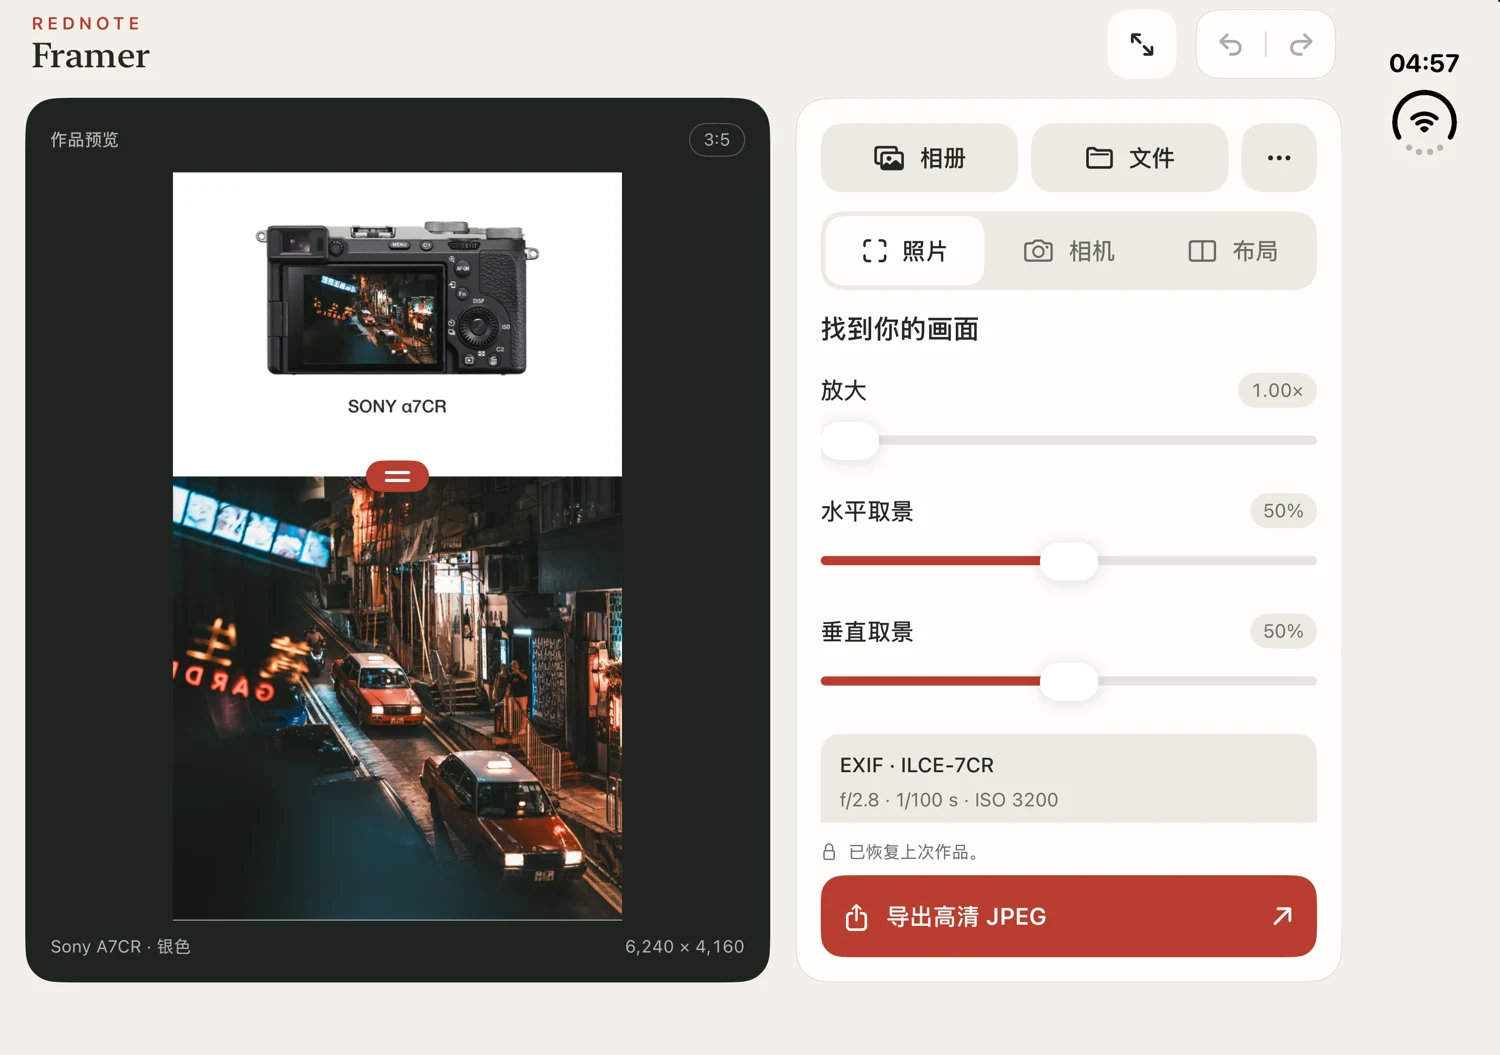The width and height of the screenshot is (1500, 1055).
Task: Click the SONY α7CR caption
Action: click(397, 406)
